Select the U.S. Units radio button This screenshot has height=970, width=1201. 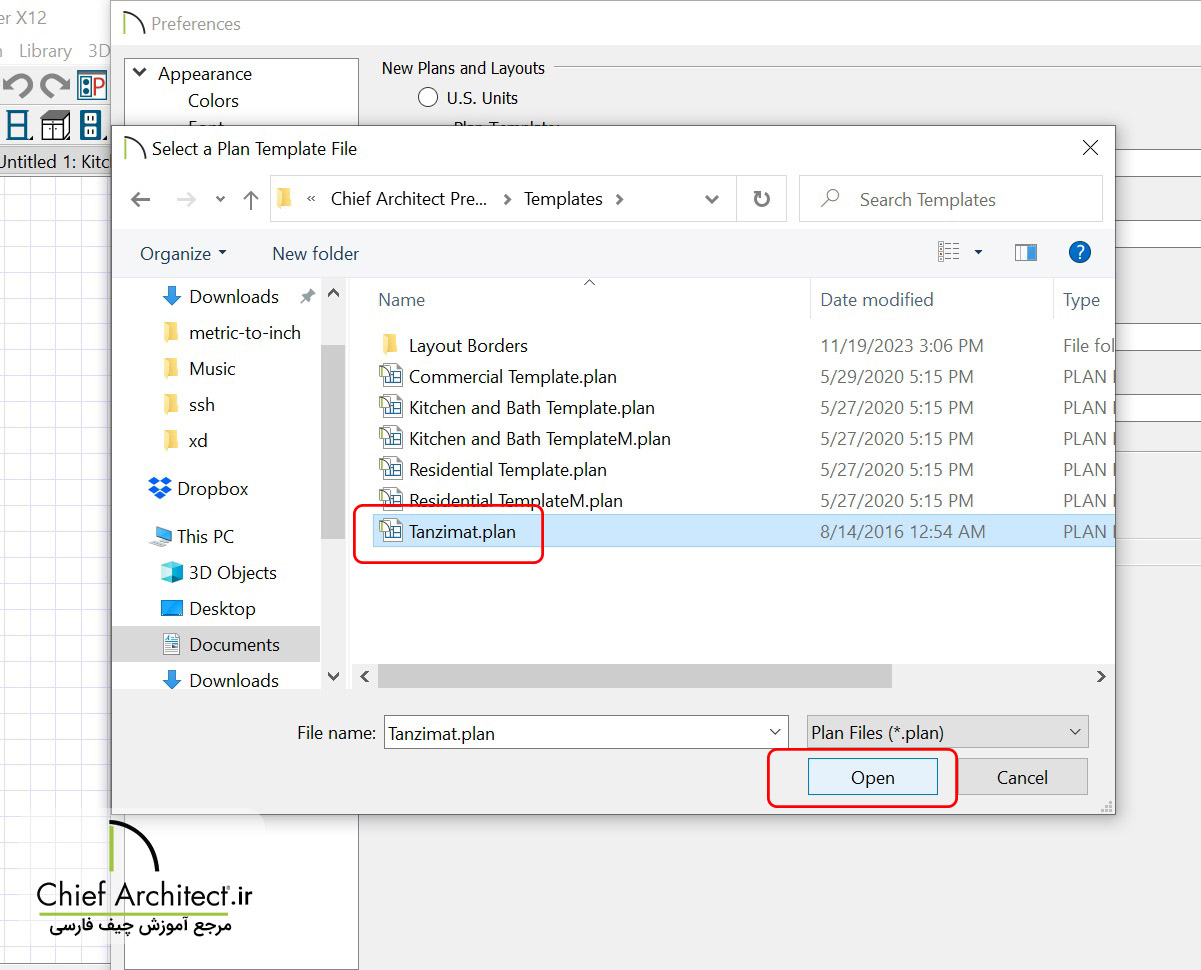click(428, 98)
